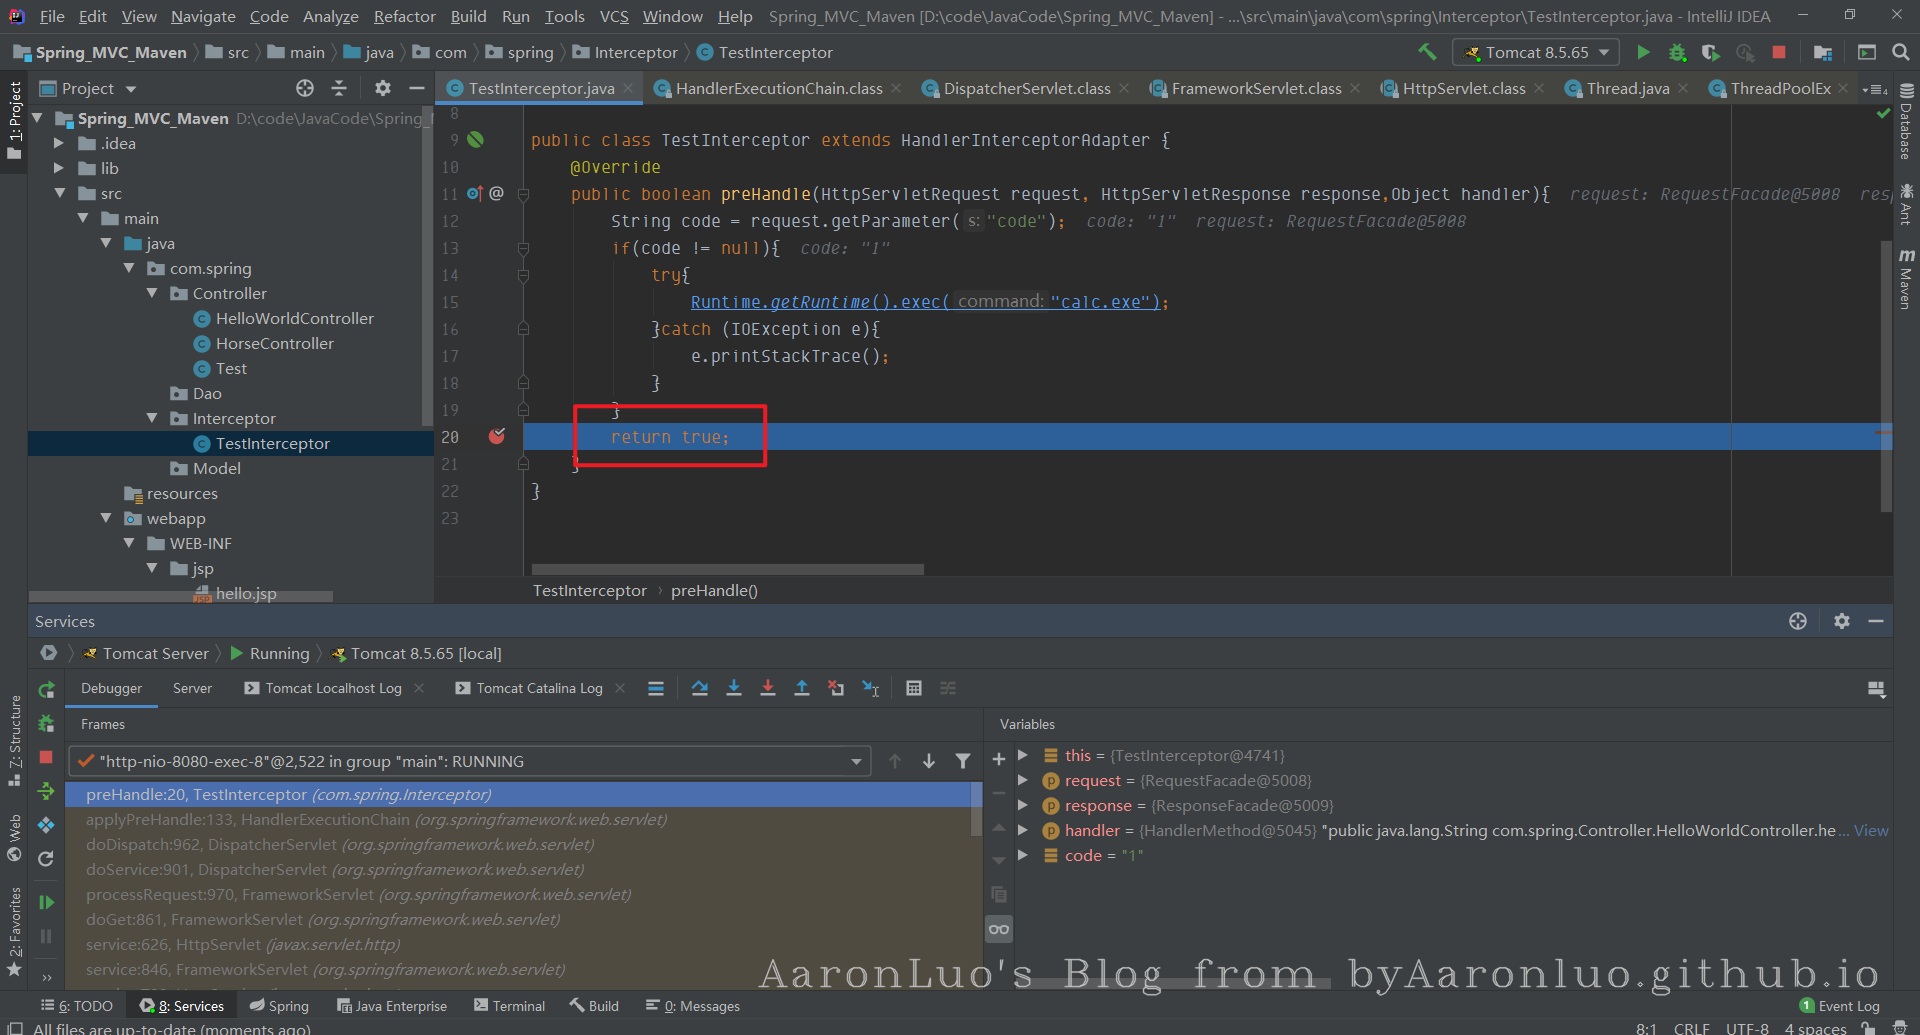Toggle the Structure tool window button
Viewport: 1920px width, 1035px height.
(14, 740)
